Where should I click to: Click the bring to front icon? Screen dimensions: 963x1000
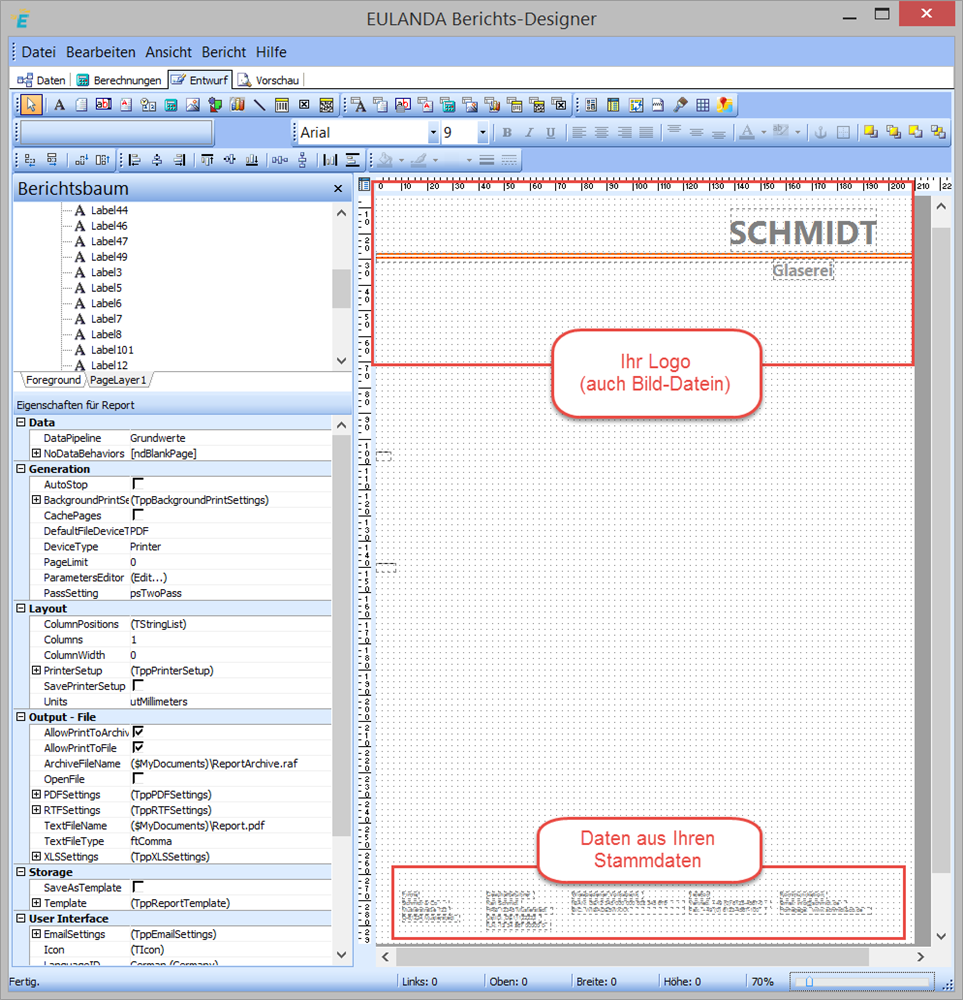[871, 133]
